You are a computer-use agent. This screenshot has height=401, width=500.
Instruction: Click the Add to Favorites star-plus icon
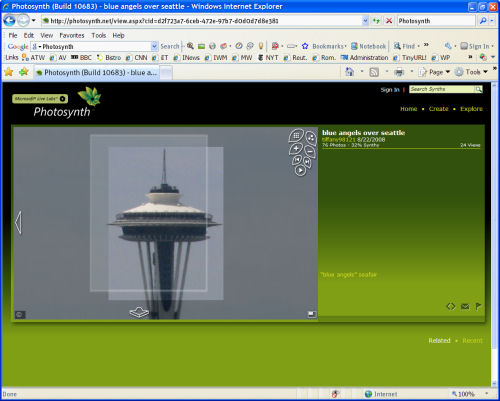[x=24, y=72]
